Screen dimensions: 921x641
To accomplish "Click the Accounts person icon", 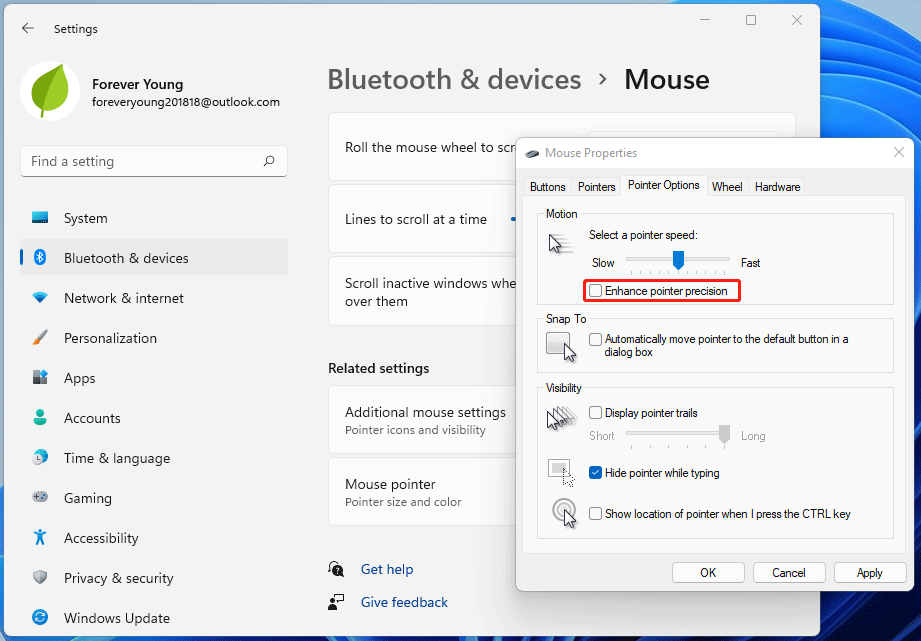I will click(40, 418).
